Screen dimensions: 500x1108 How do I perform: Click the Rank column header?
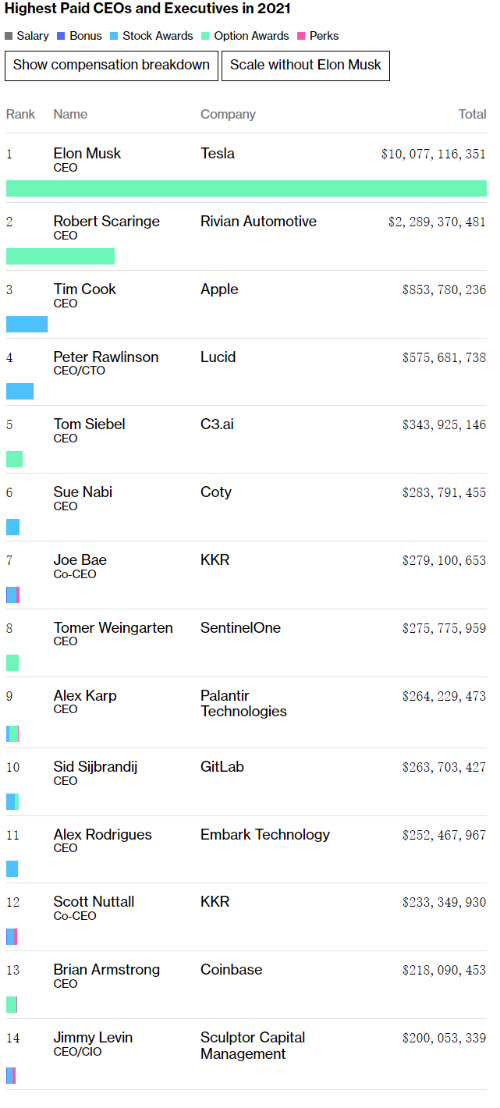coord(20,114)
